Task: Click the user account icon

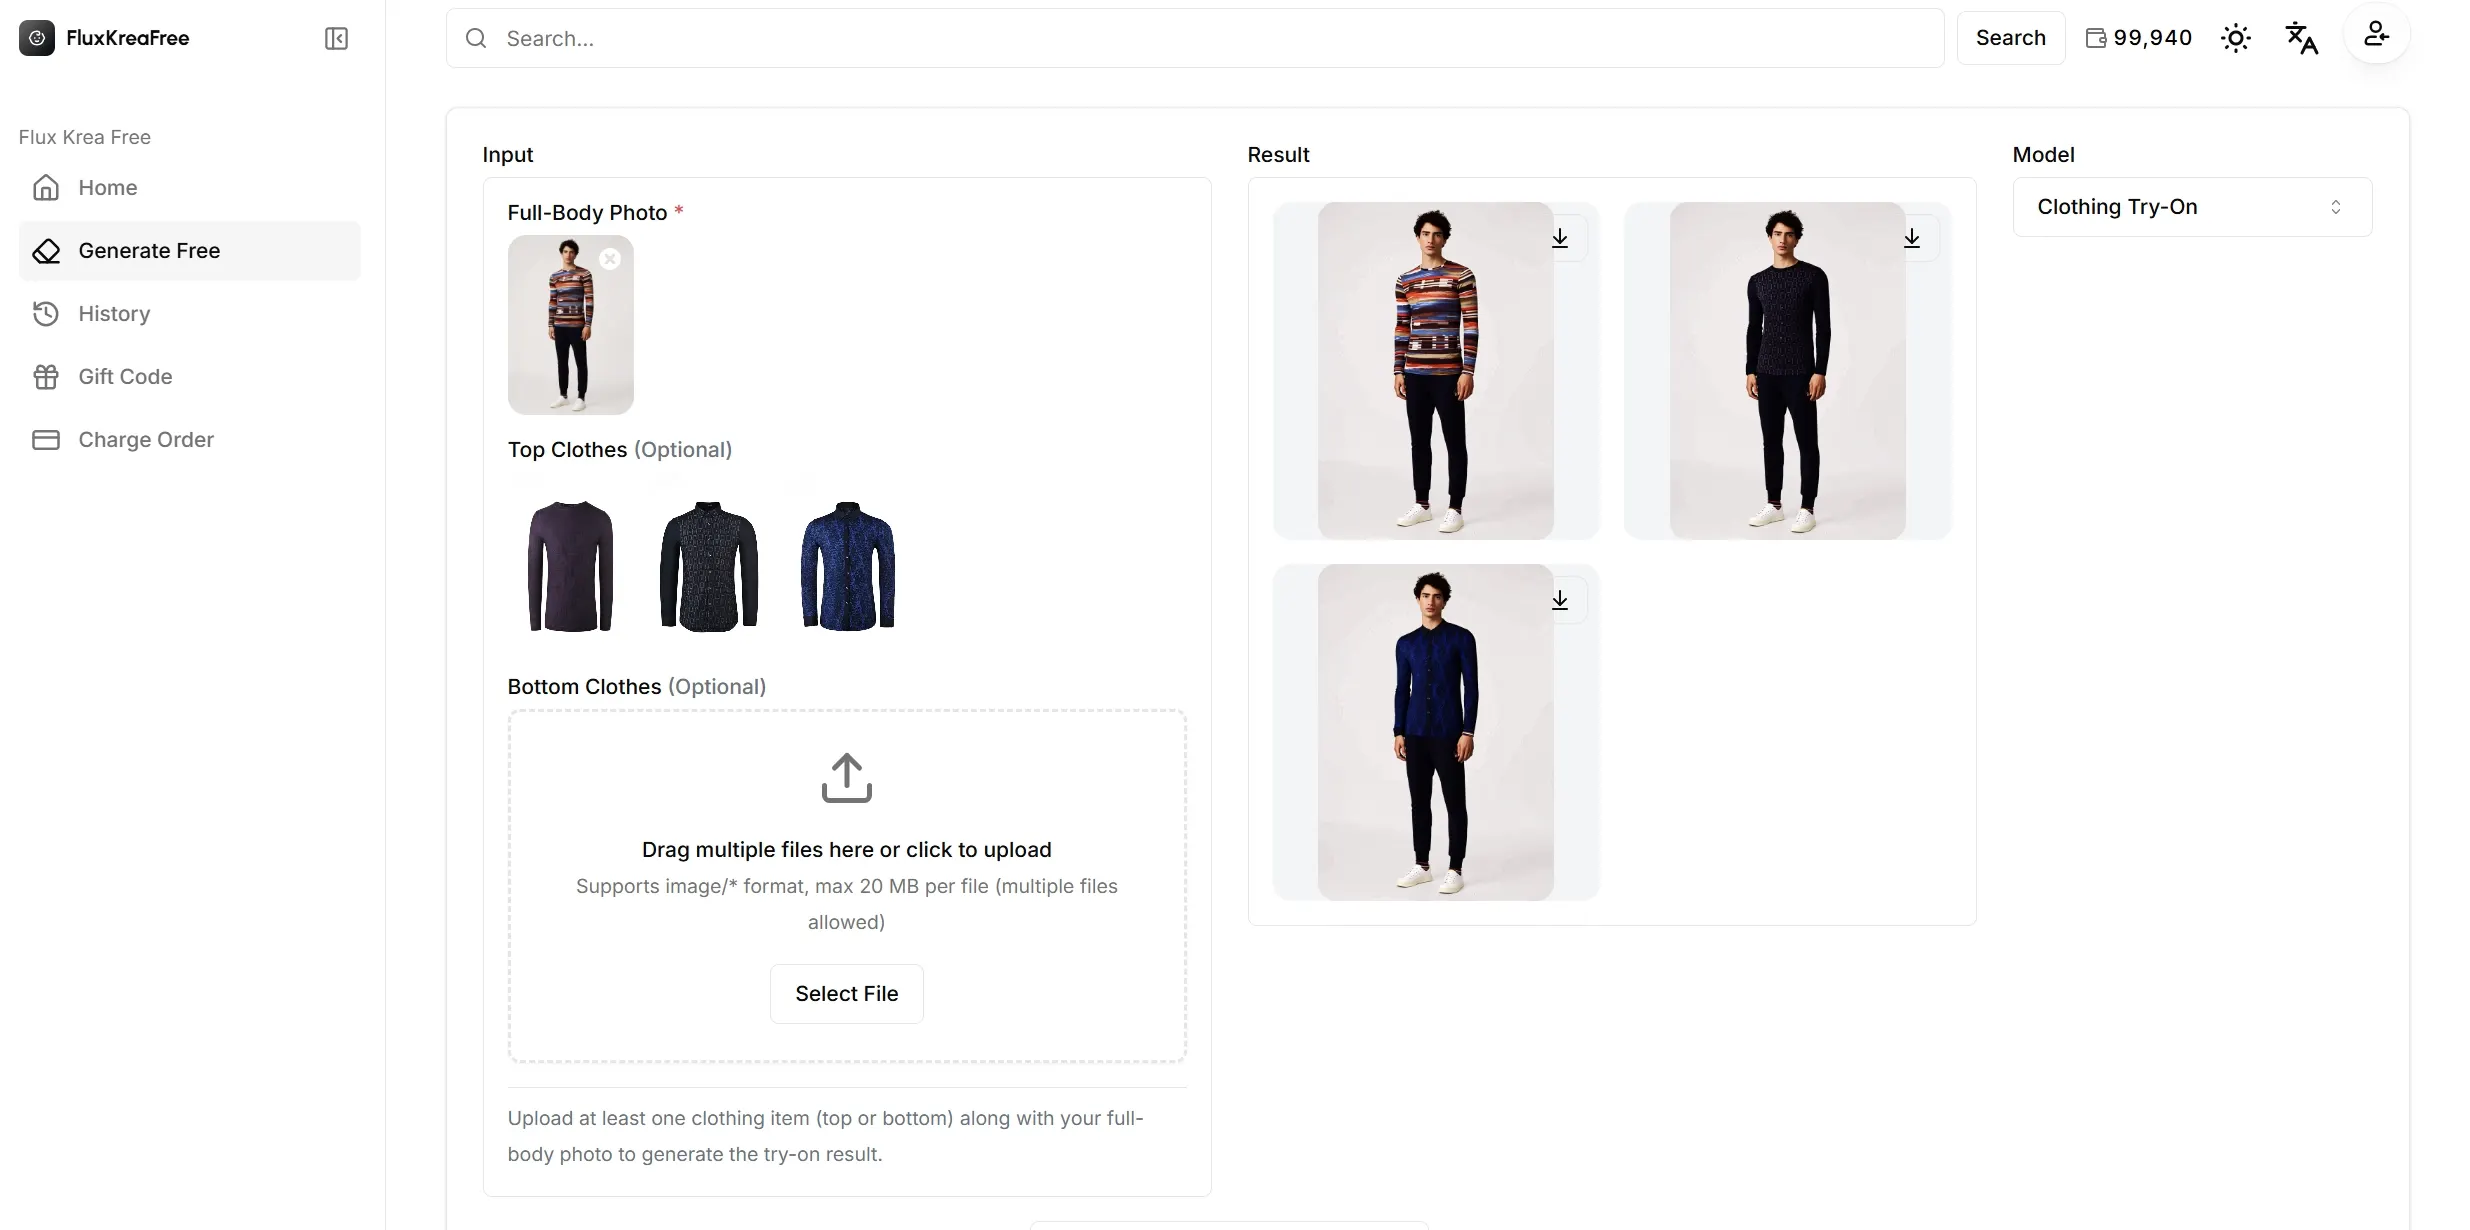Action: point(2376,35)
